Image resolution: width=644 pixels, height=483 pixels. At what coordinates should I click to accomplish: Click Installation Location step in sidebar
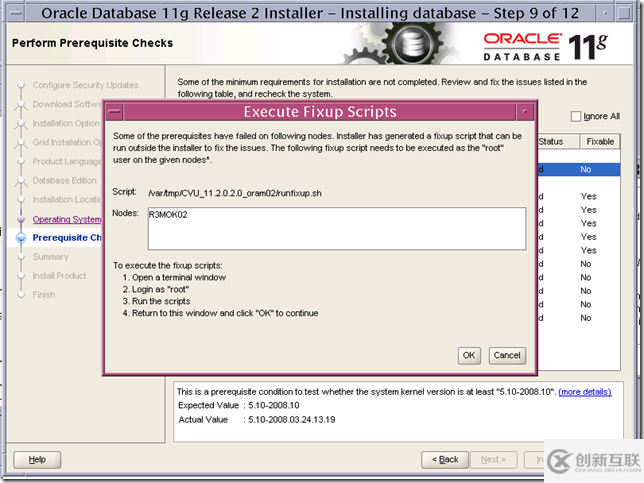67,200
